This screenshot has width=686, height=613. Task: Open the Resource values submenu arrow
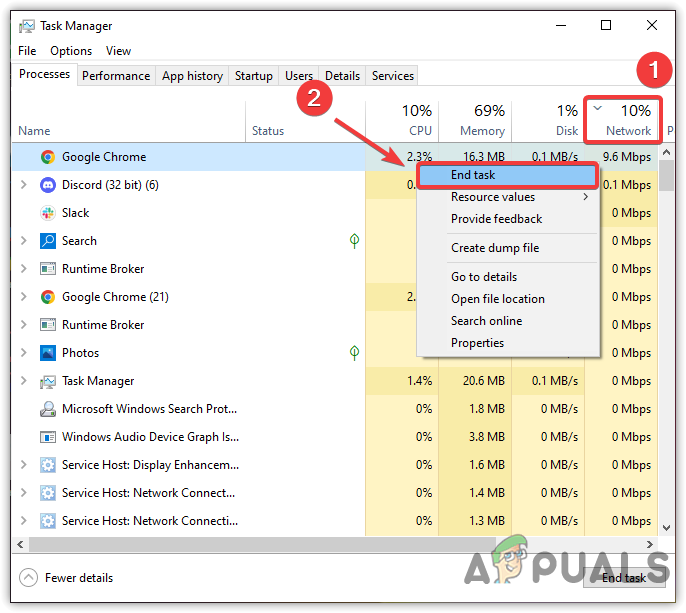click(x=585, y=197)
